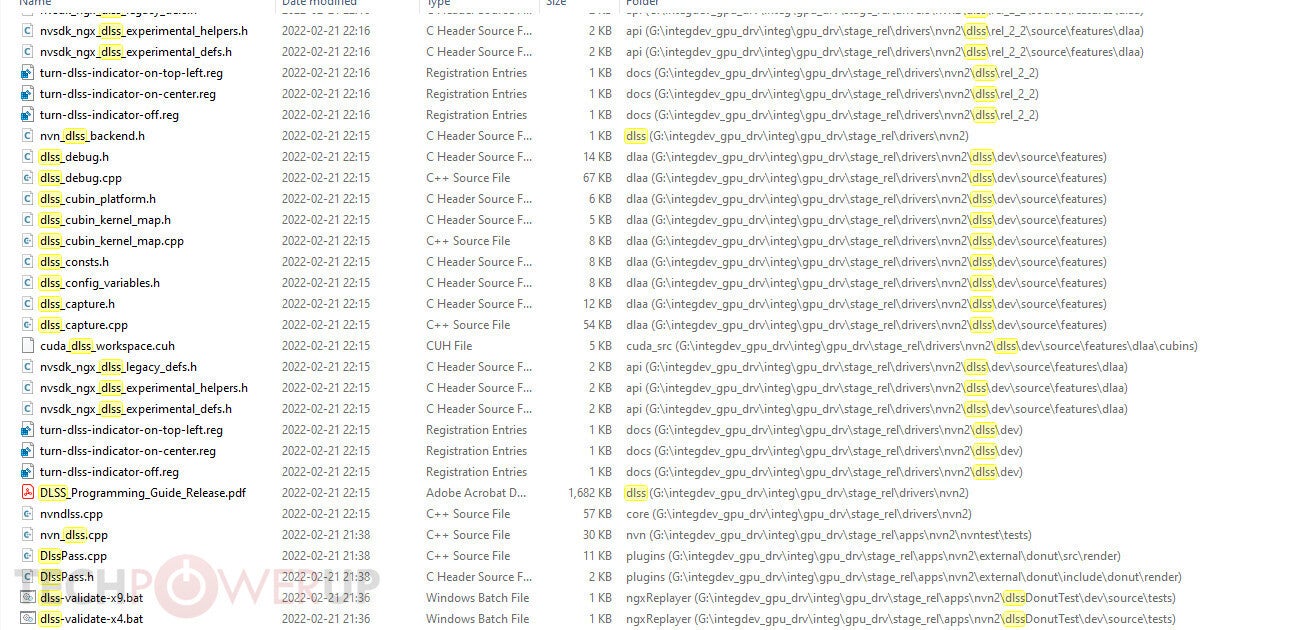Select the icon of dlss_cubin_platform.h
Viewport: 1316px width, 630px height.
coord(28,199)
